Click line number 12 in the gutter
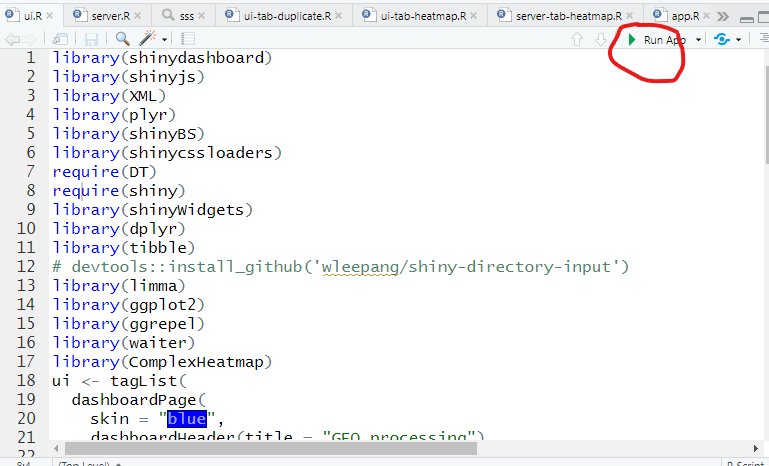This screenshot has height=466, width=769. click(x=26, y=267)
